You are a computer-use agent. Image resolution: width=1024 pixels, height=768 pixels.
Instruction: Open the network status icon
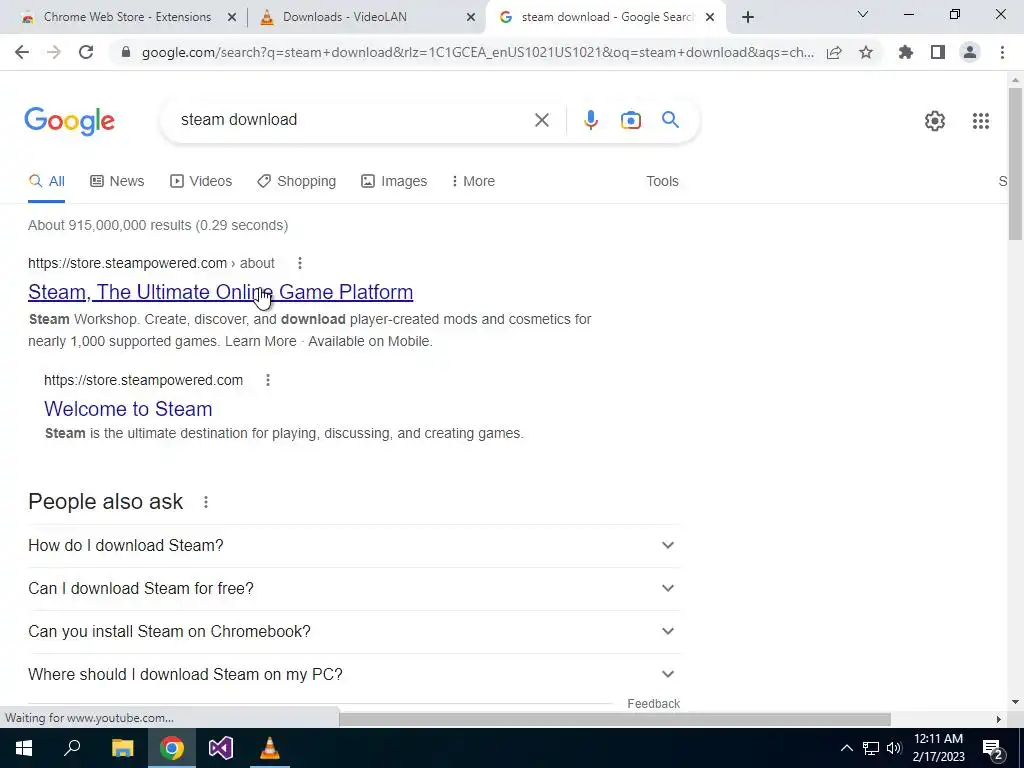871,748
